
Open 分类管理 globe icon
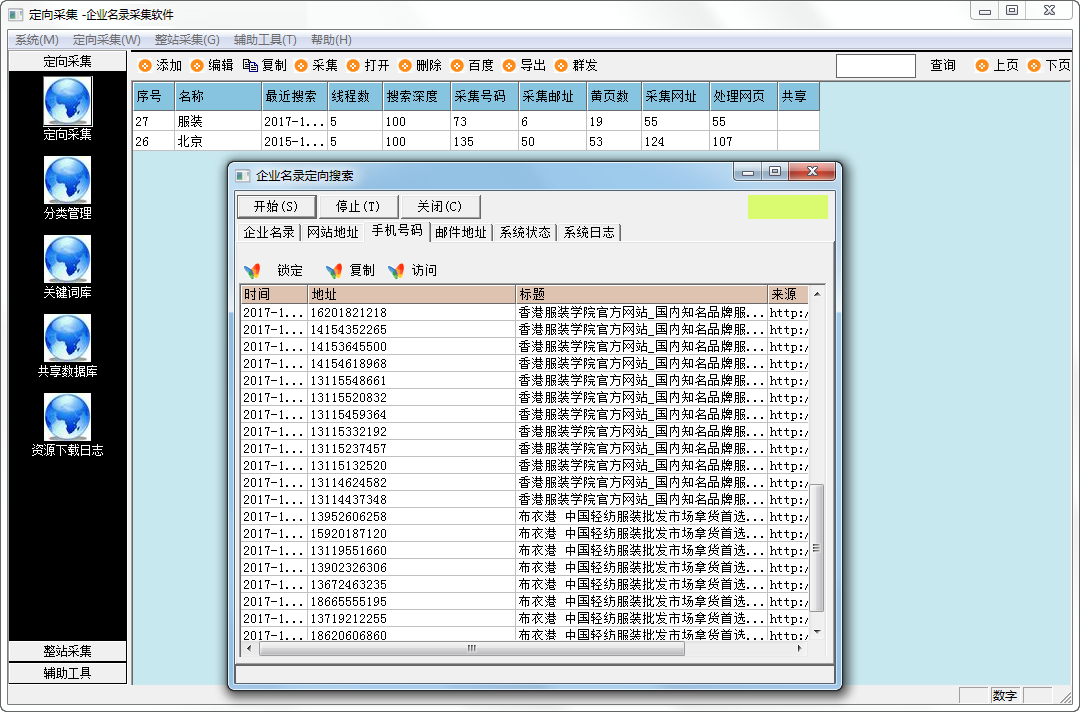coord(68,180)
